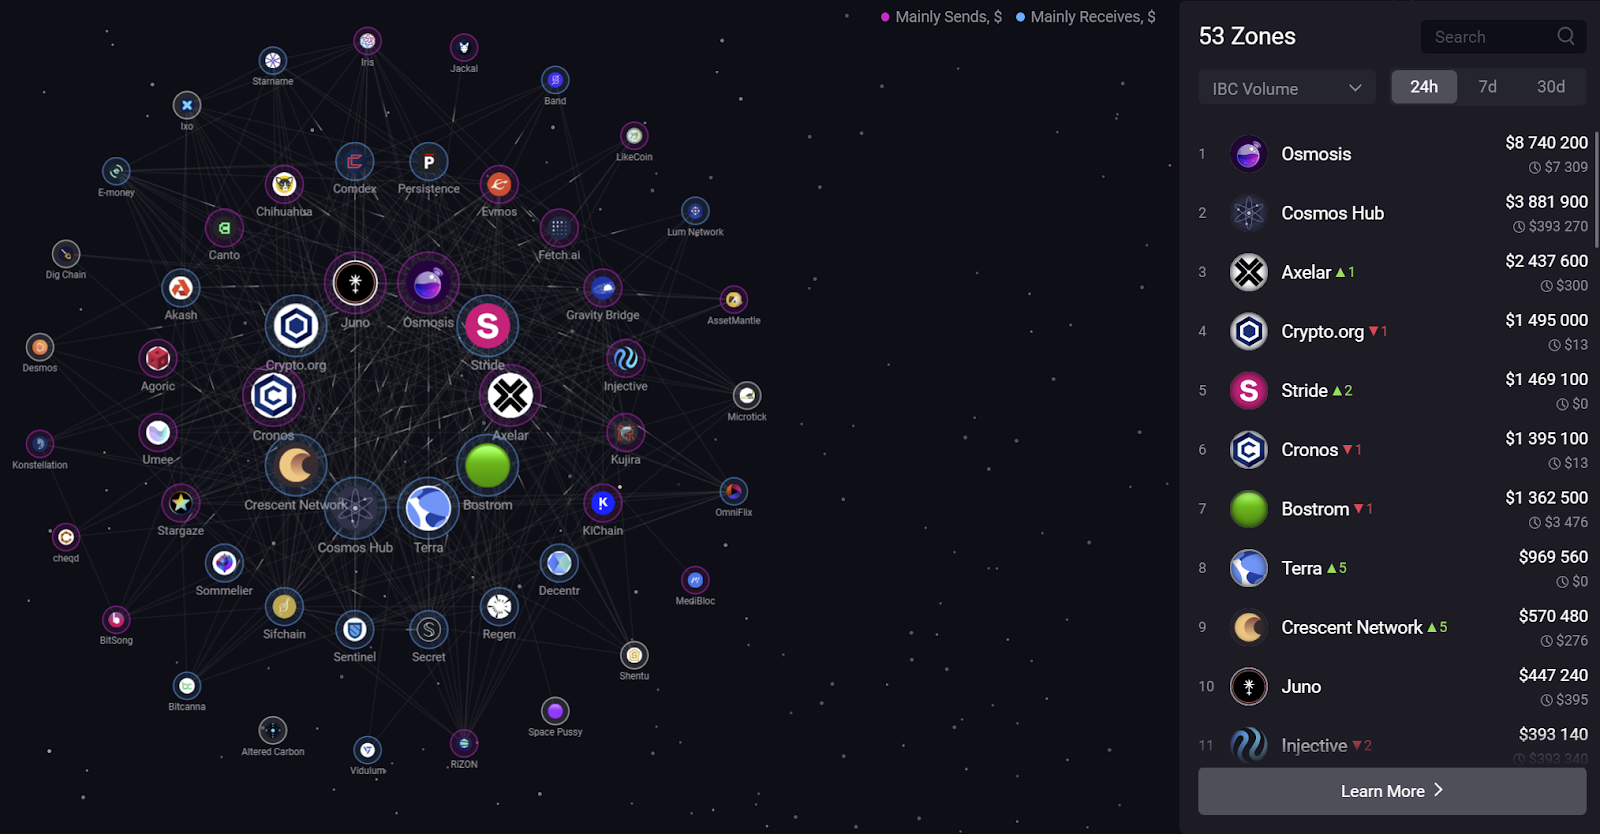The image size is (1600, 834).
Task: Click the Stargaze node
Action: (181, 503)
